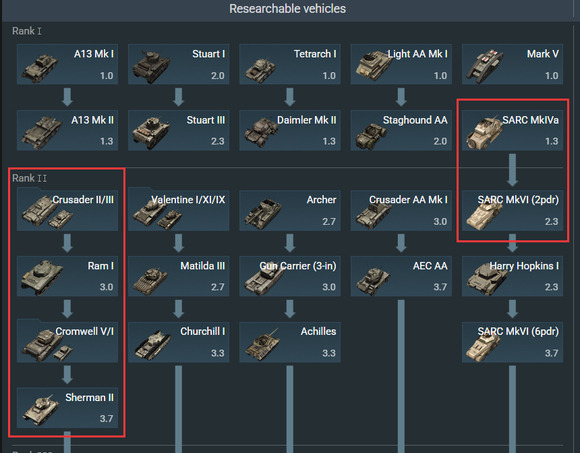Expand the Cromwell V/I vehicle group
580x453 pixels.
pos(67,341)
